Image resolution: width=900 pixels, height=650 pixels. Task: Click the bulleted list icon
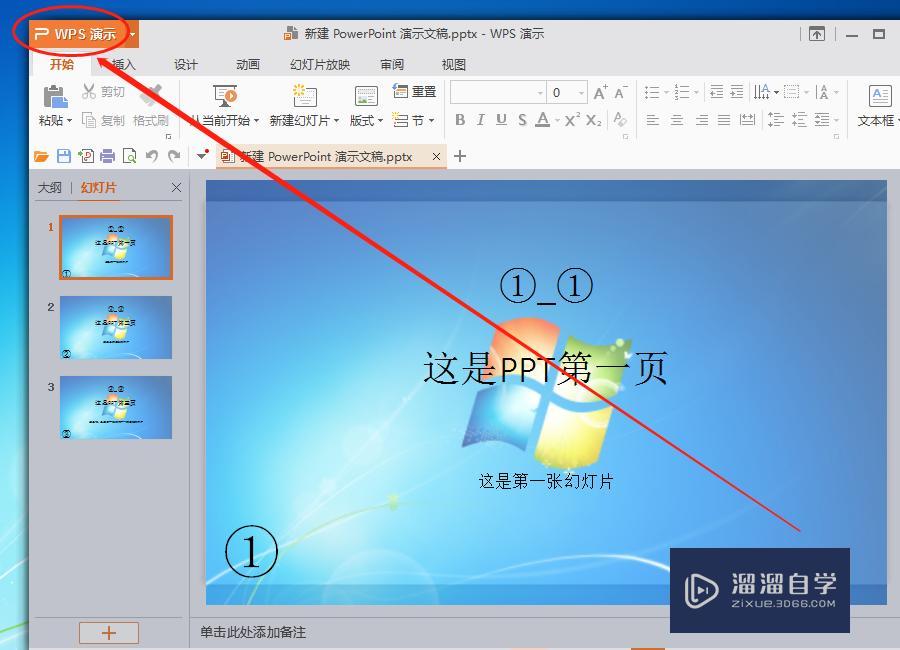click(652, 92)
